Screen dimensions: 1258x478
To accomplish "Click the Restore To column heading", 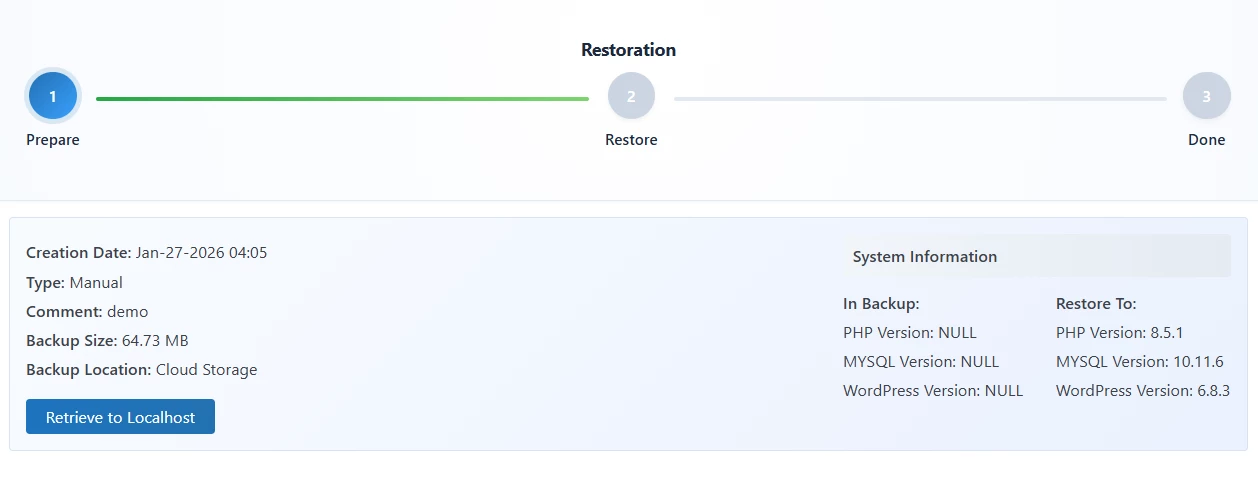I will click(x=1096, y=303).
